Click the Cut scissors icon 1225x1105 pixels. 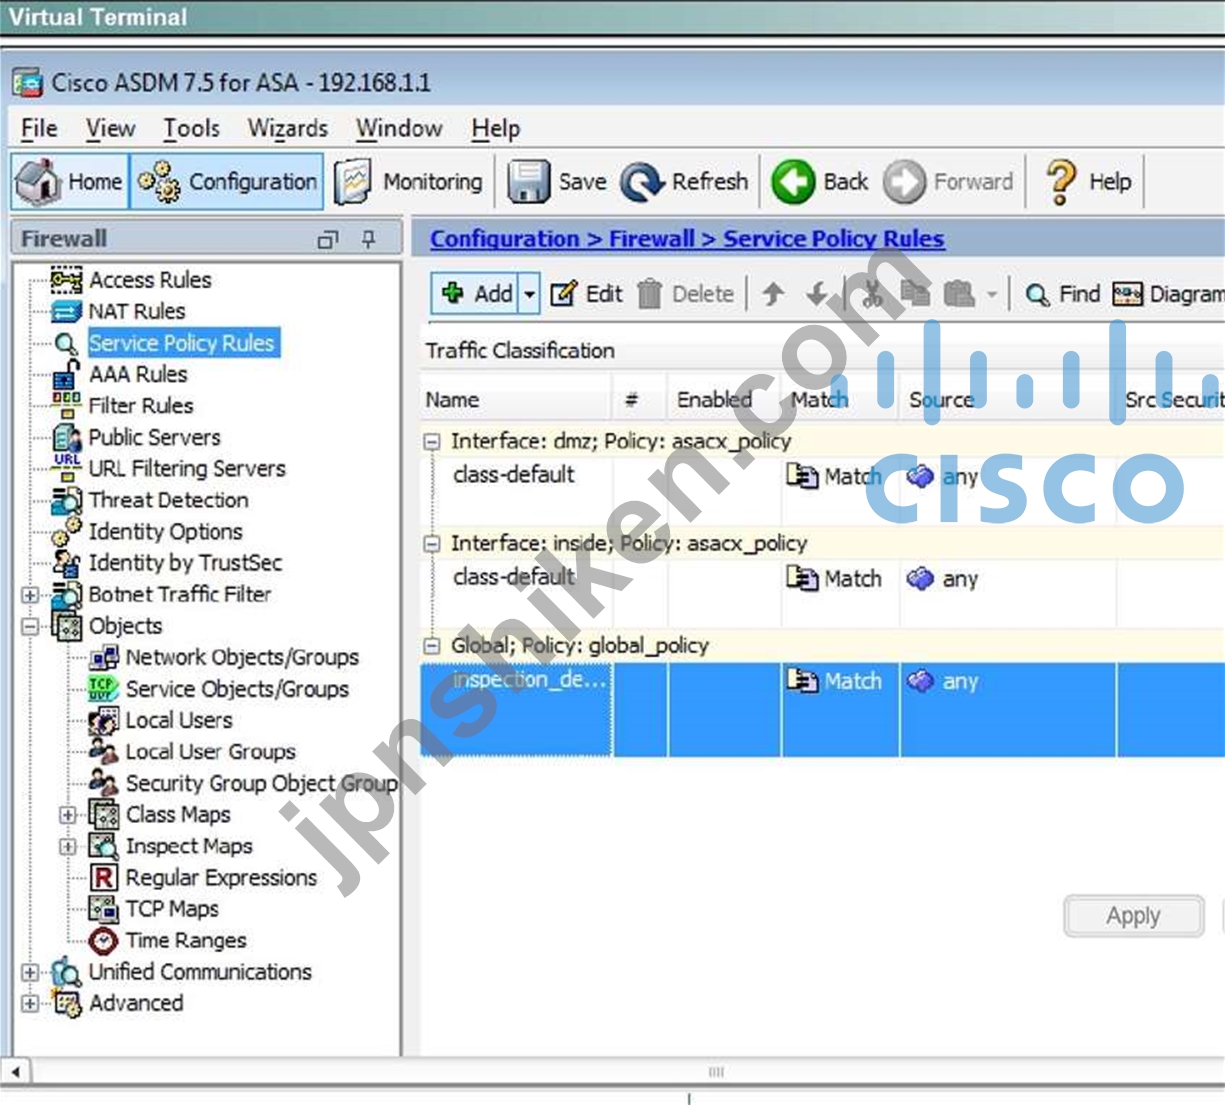pyautogui.click(x=872, y=294)
